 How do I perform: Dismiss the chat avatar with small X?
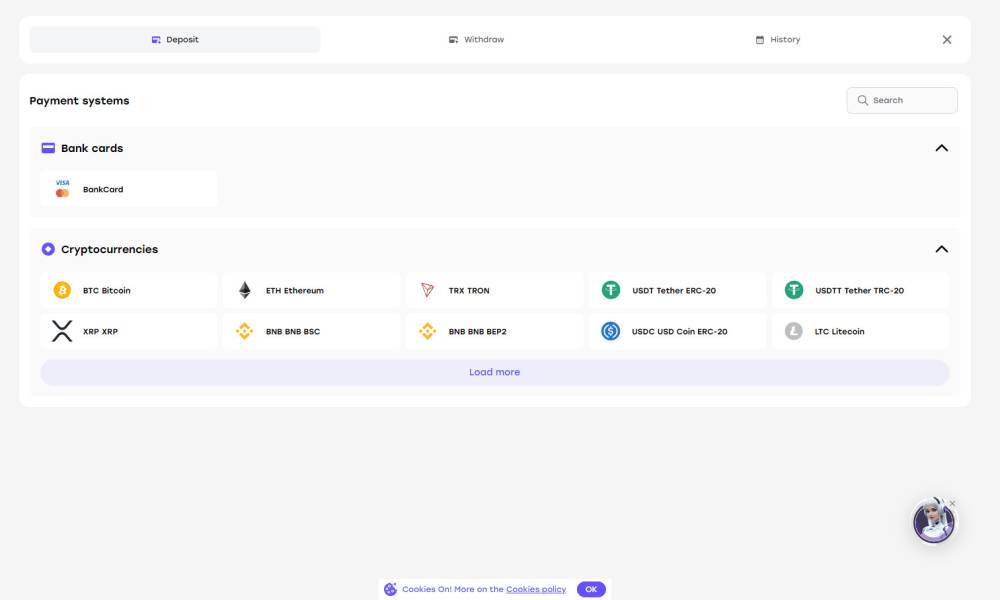[x=952, y=504]
